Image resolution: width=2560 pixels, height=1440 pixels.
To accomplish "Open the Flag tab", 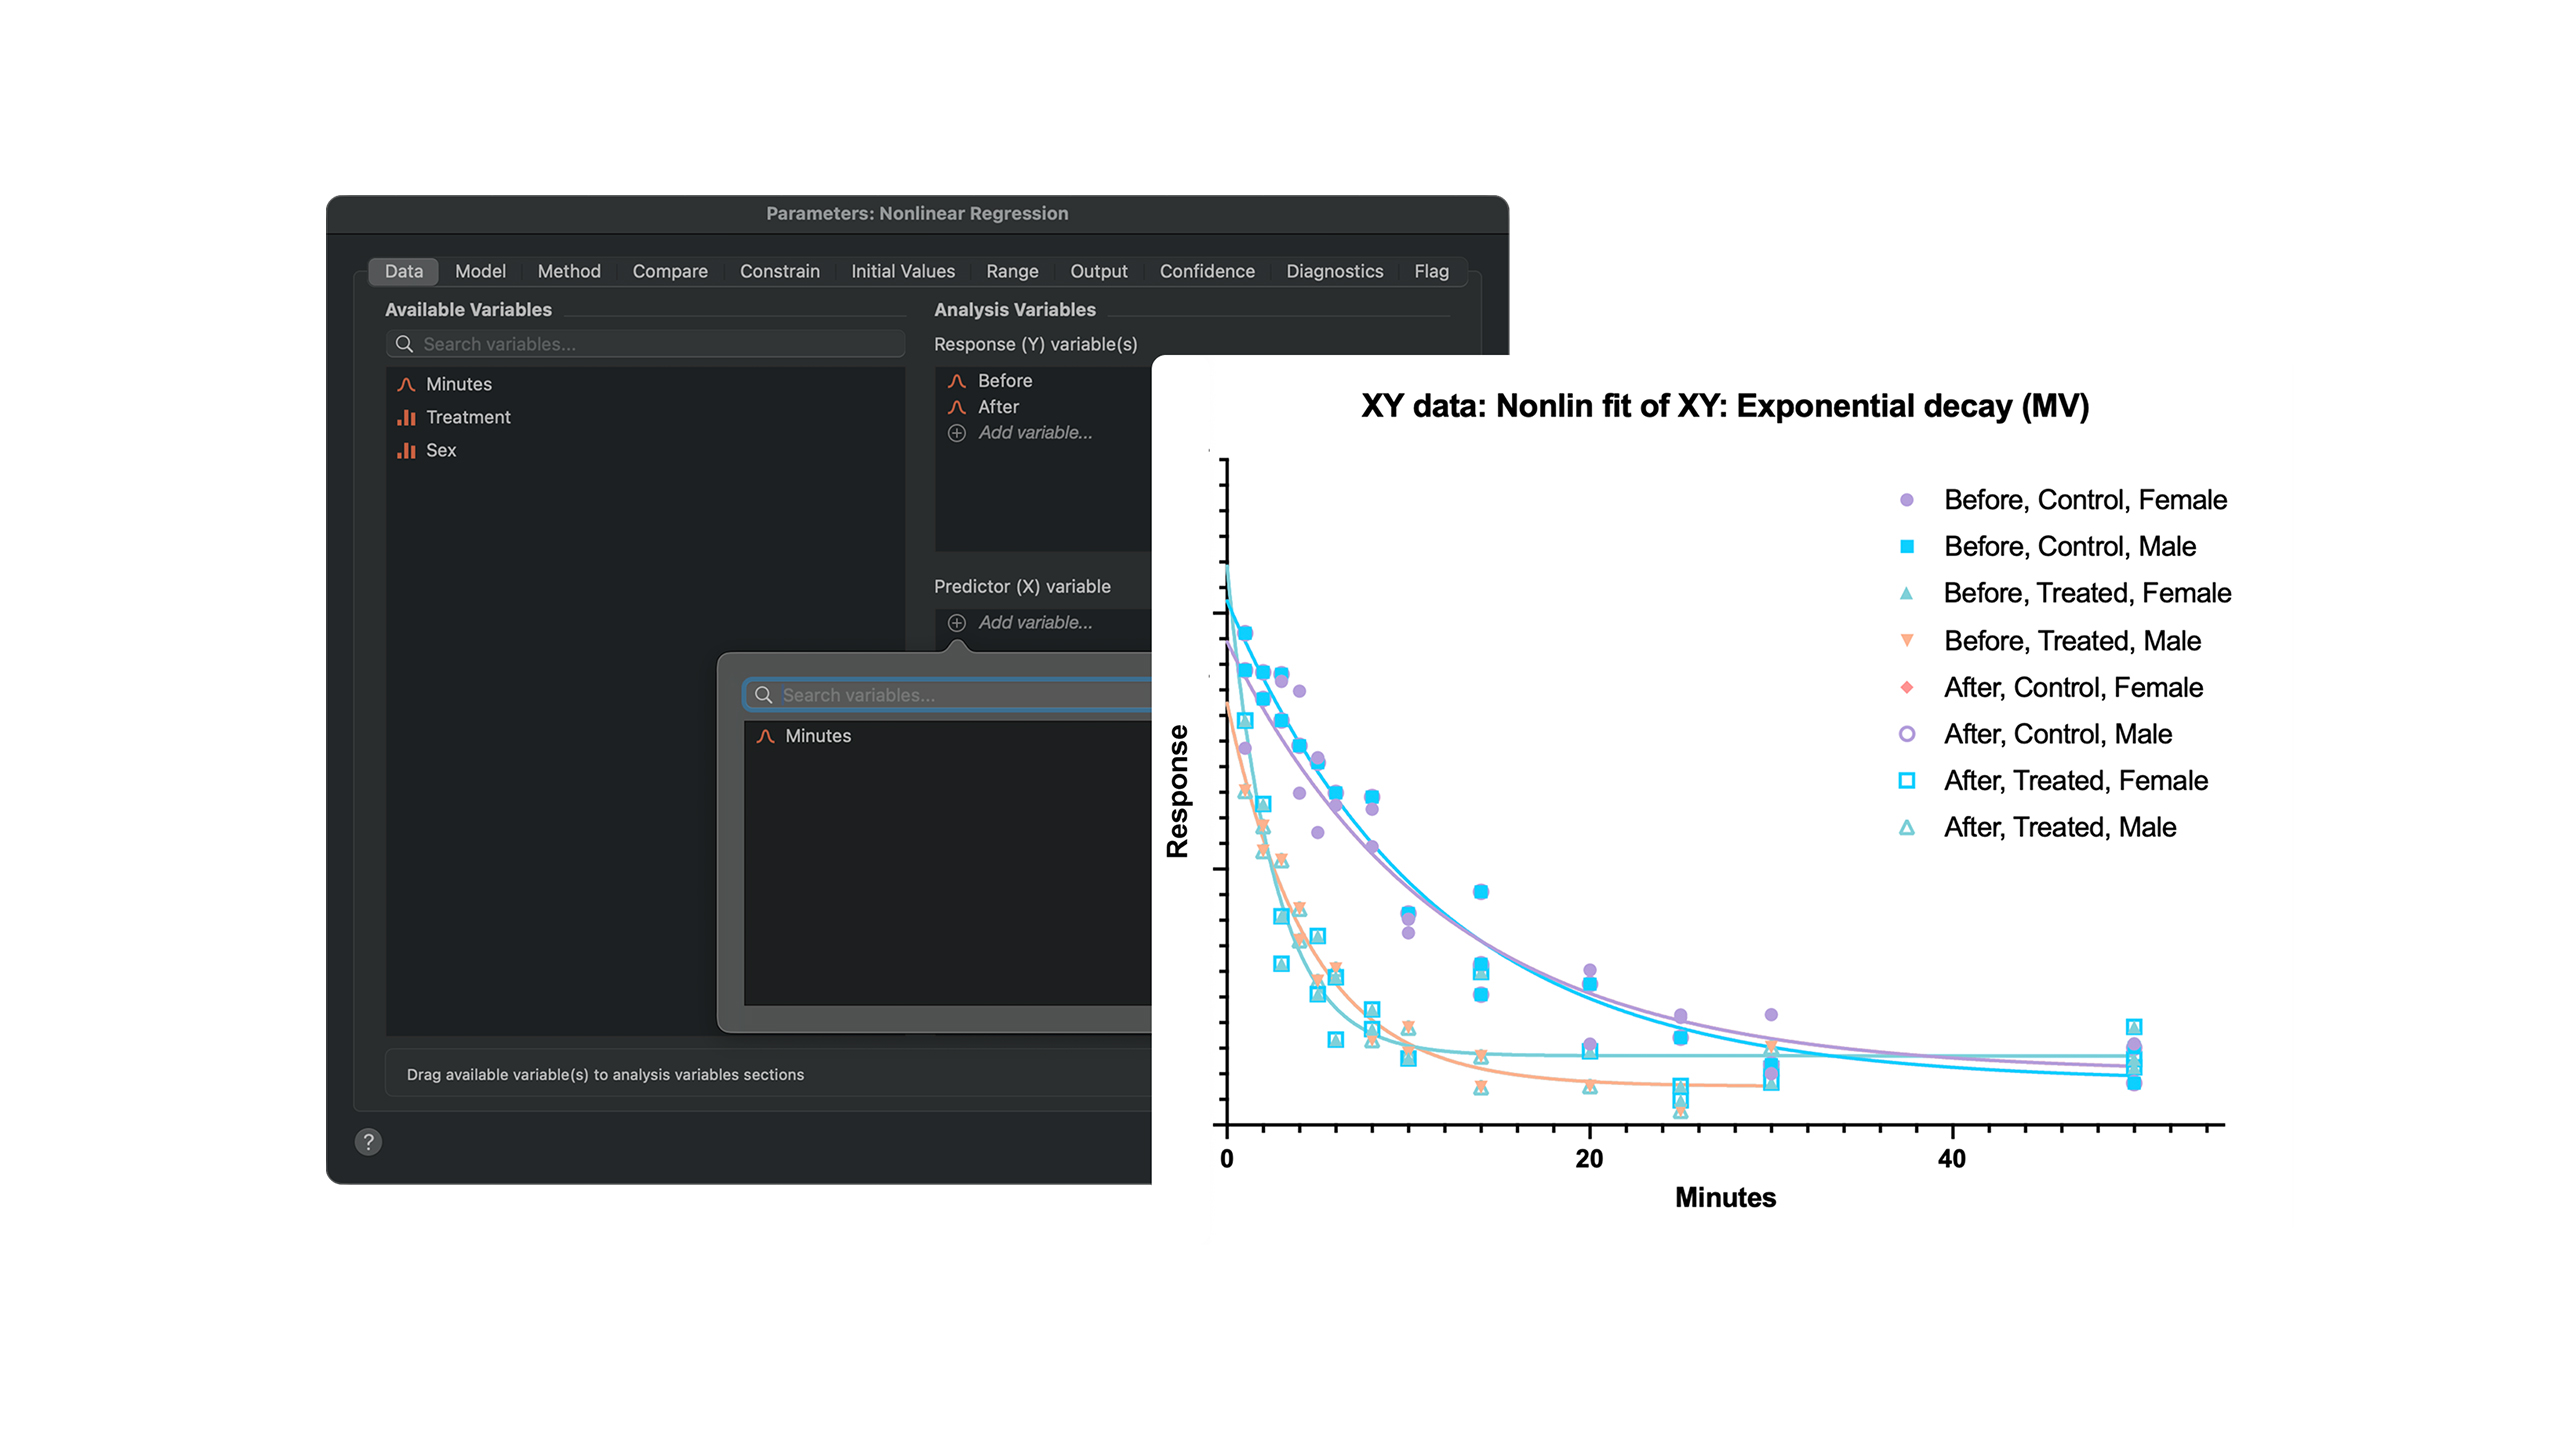I will 1431,271.
